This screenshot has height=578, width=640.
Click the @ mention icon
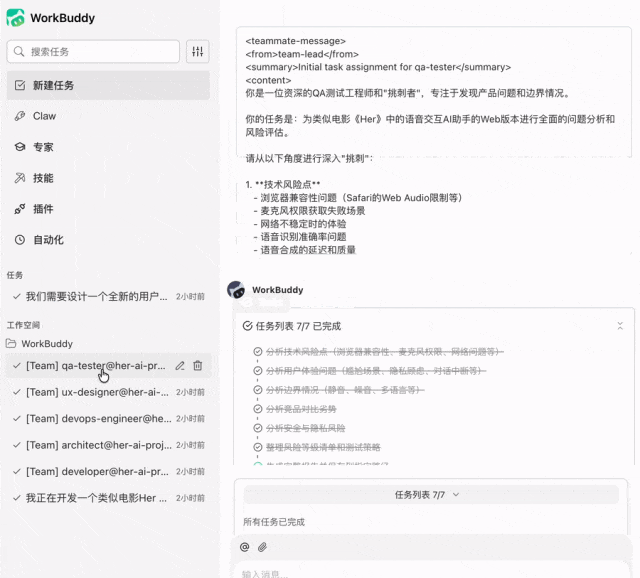click(x=244, y=547)
